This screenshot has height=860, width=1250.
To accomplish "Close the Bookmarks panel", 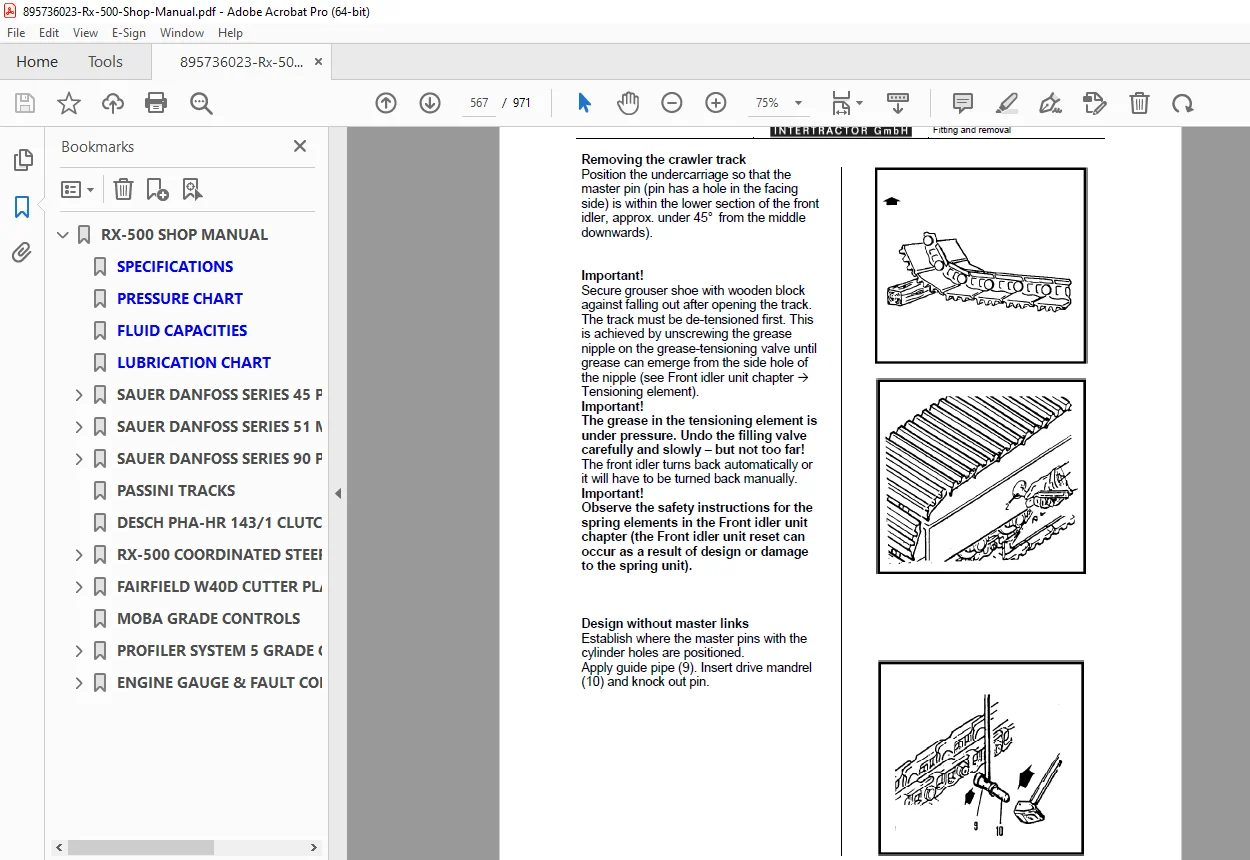I will (x=300, y=146).
